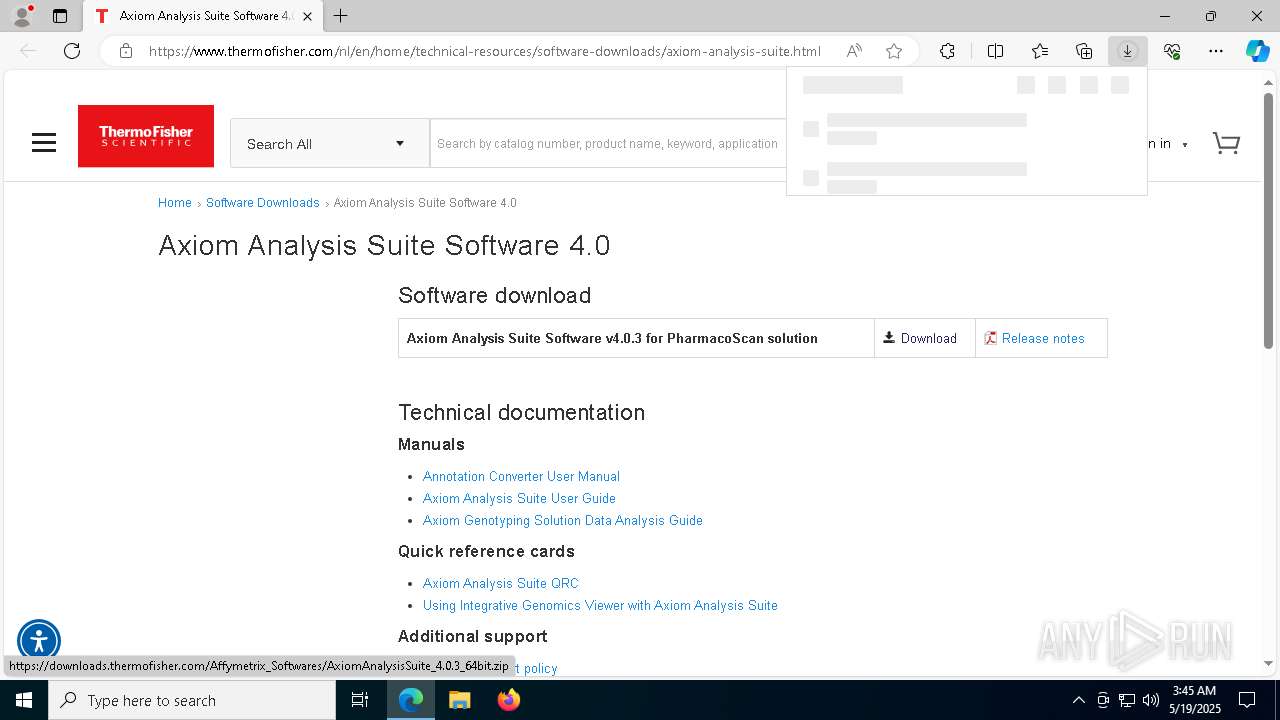Open the clock and calendar
The width and height of the screenshot is (1280, 720).
click(x=1195, y=700)
